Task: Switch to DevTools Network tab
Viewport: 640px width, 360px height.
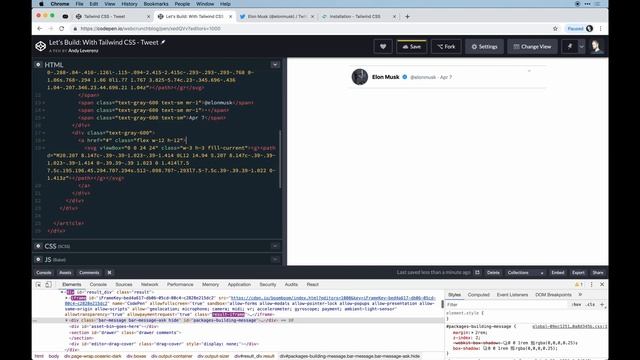Action: 149,284
